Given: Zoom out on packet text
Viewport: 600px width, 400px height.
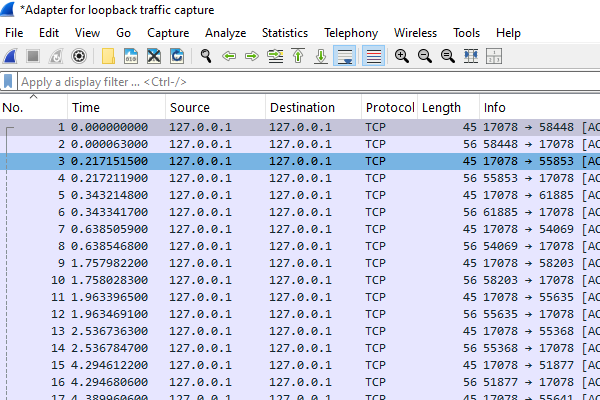Looking at the screenshot, I should 425,56.
